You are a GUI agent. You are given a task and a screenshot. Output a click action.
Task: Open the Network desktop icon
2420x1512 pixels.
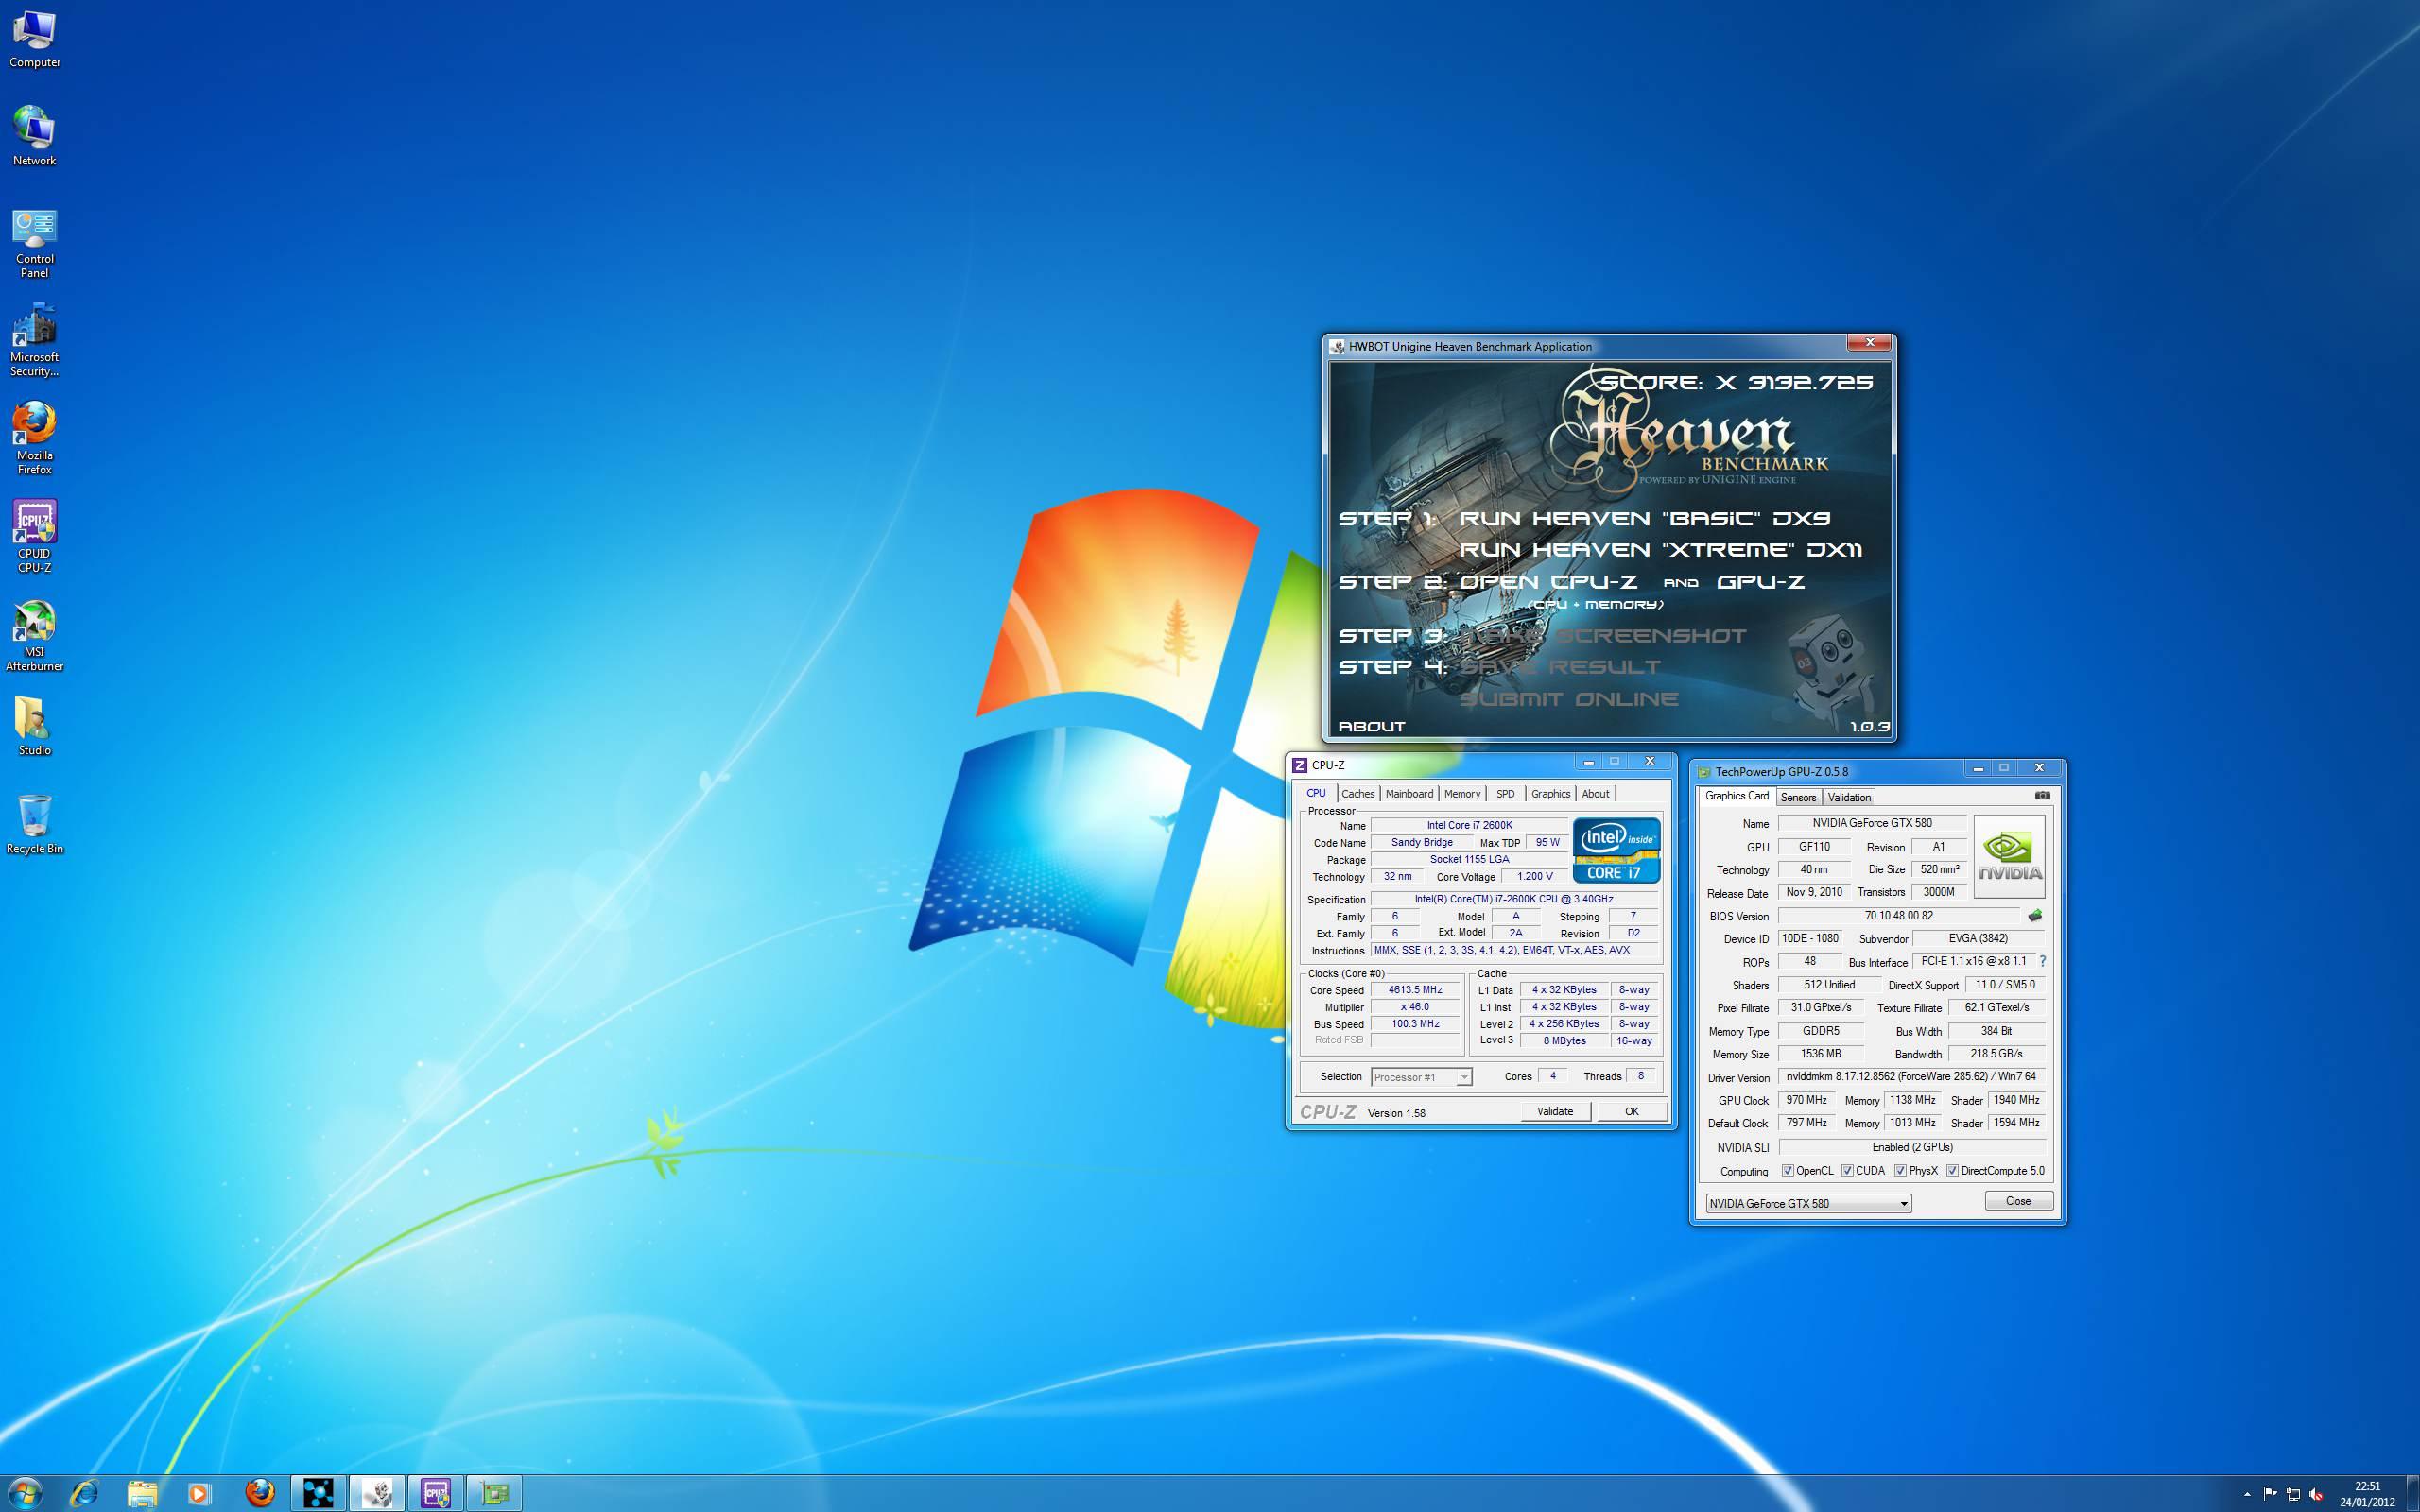tap(34, 136)
